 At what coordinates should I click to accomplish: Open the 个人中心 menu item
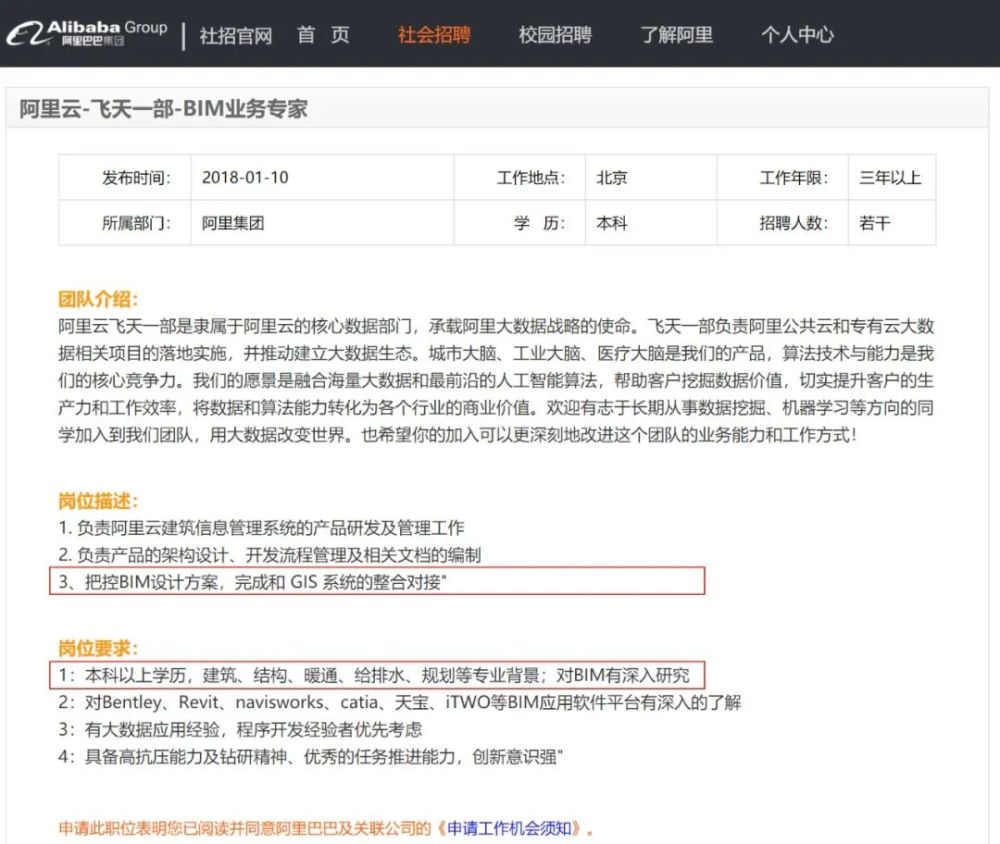(797, 34)
